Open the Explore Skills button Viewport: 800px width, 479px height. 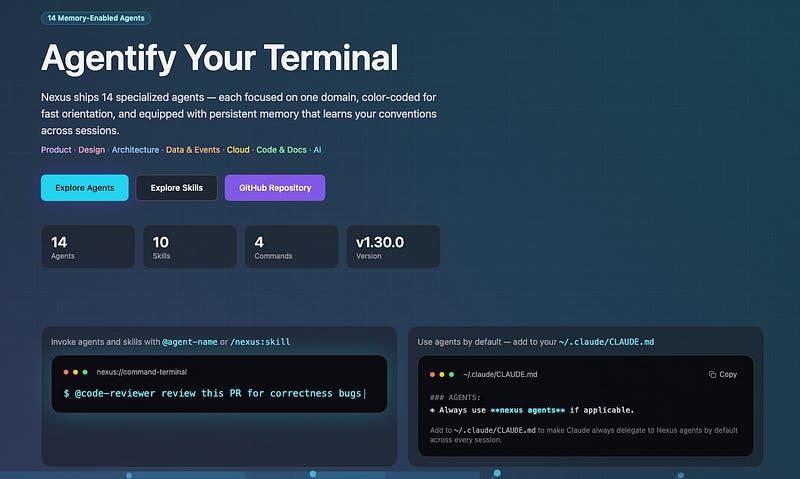tap(177, 188)
